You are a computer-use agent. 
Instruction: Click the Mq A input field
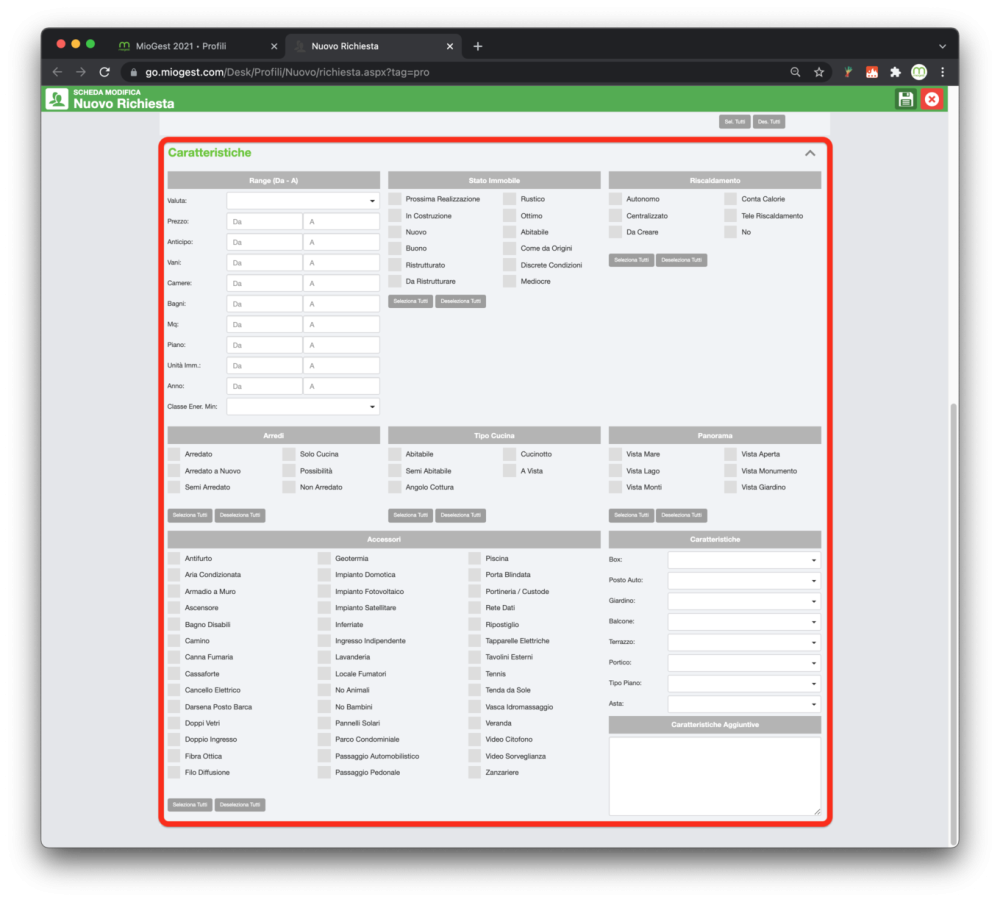(x=341, y=325)
